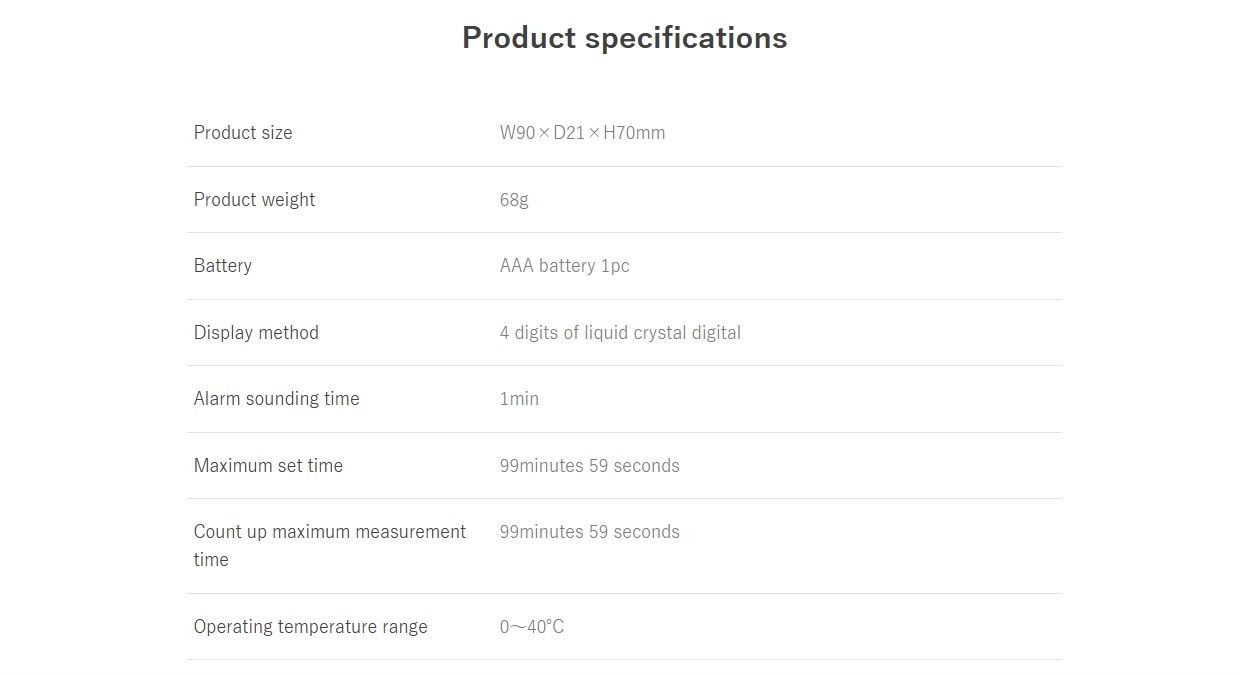This screenshot has height=675, width=1243.
Task: Click the 68g weight value
Action: pos(514,200)
